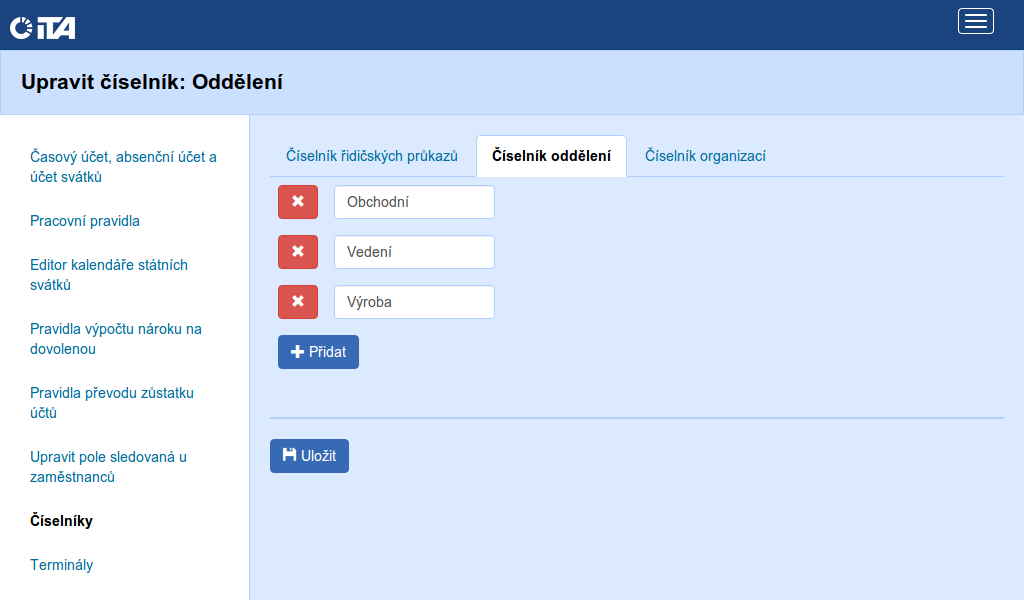Switch to Číselník řidičských průkazů tab
Viewport: 1024px width, 600px height.
point(372,156)
